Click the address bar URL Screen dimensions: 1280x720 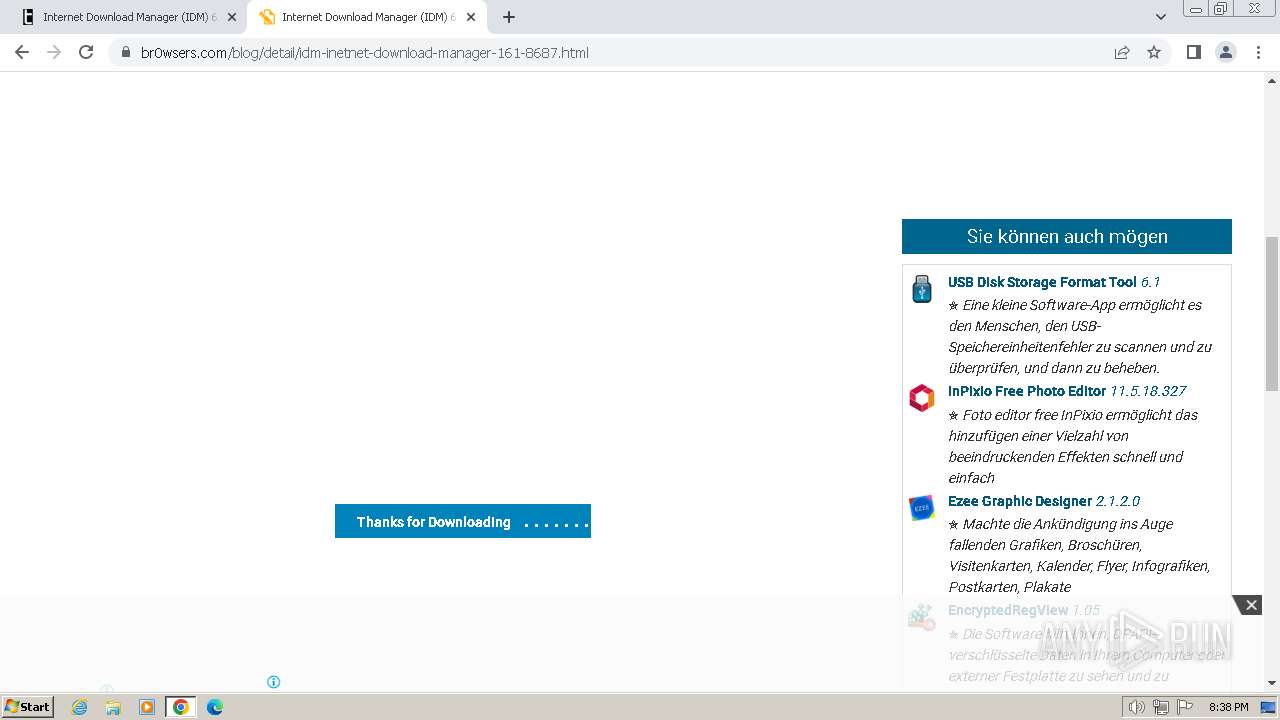tap(364, 52)
